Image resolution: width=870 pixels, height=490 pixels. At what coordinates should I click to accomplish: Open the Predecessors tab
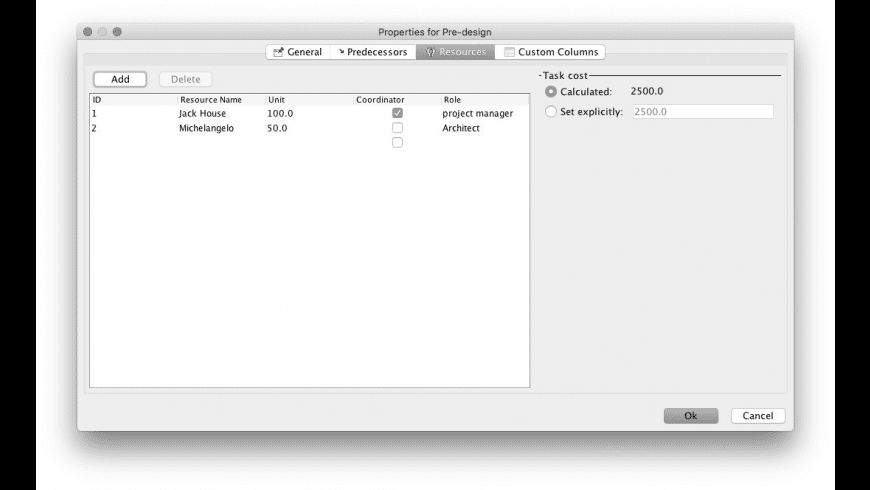373,52
